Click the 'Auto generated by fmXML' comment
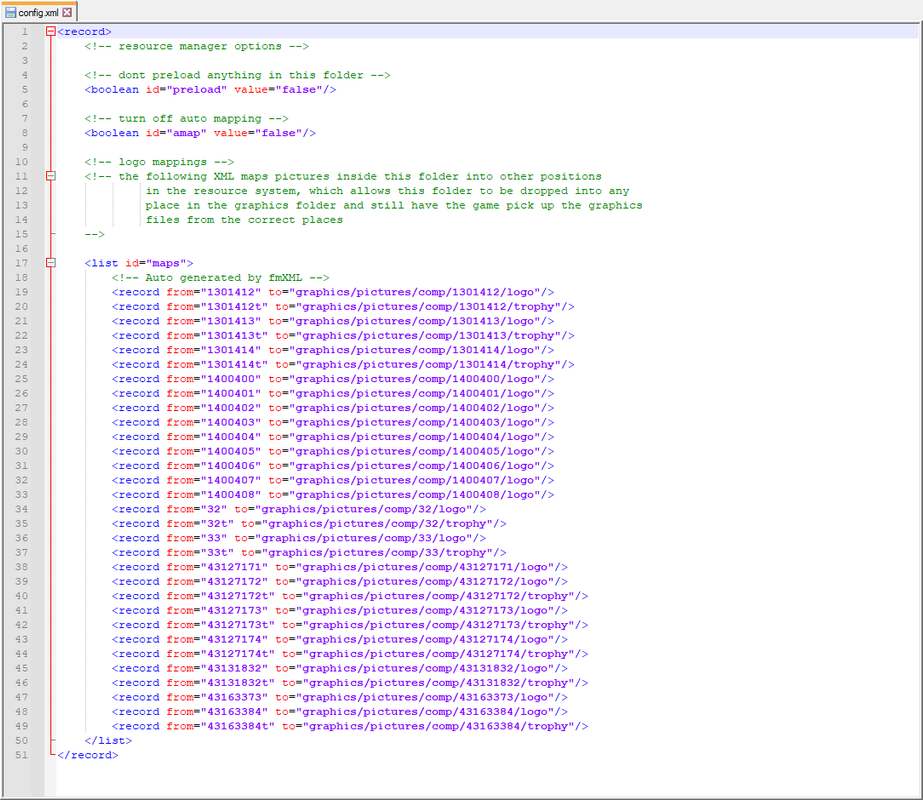The image size is (923, 800). (220, 277)
